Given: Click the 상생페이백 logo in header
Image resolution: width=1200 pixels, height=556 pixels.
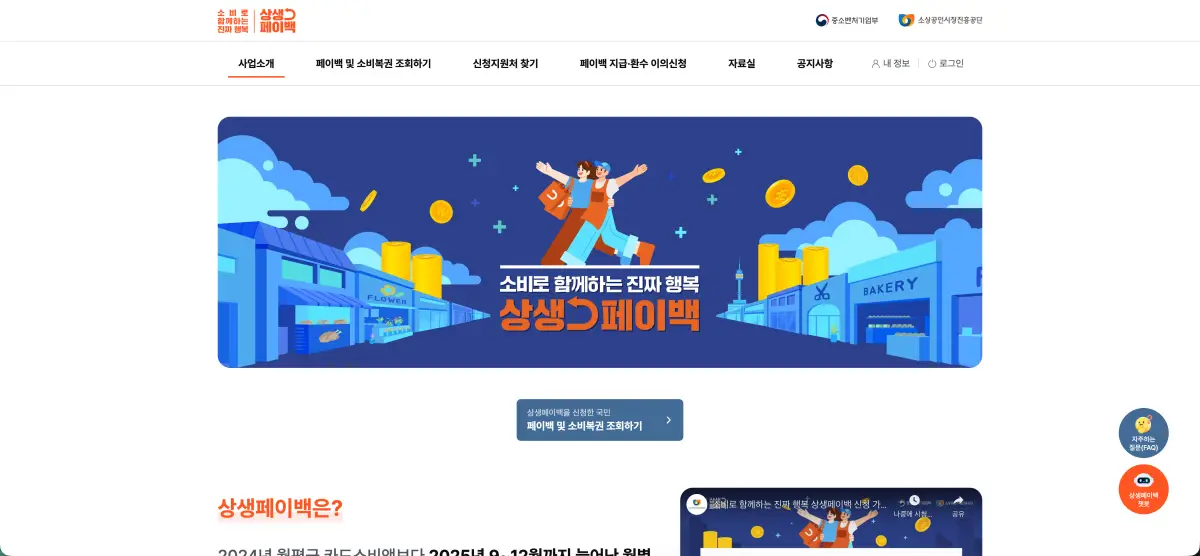Looking at the screenshot, I should tap(256, 20).
